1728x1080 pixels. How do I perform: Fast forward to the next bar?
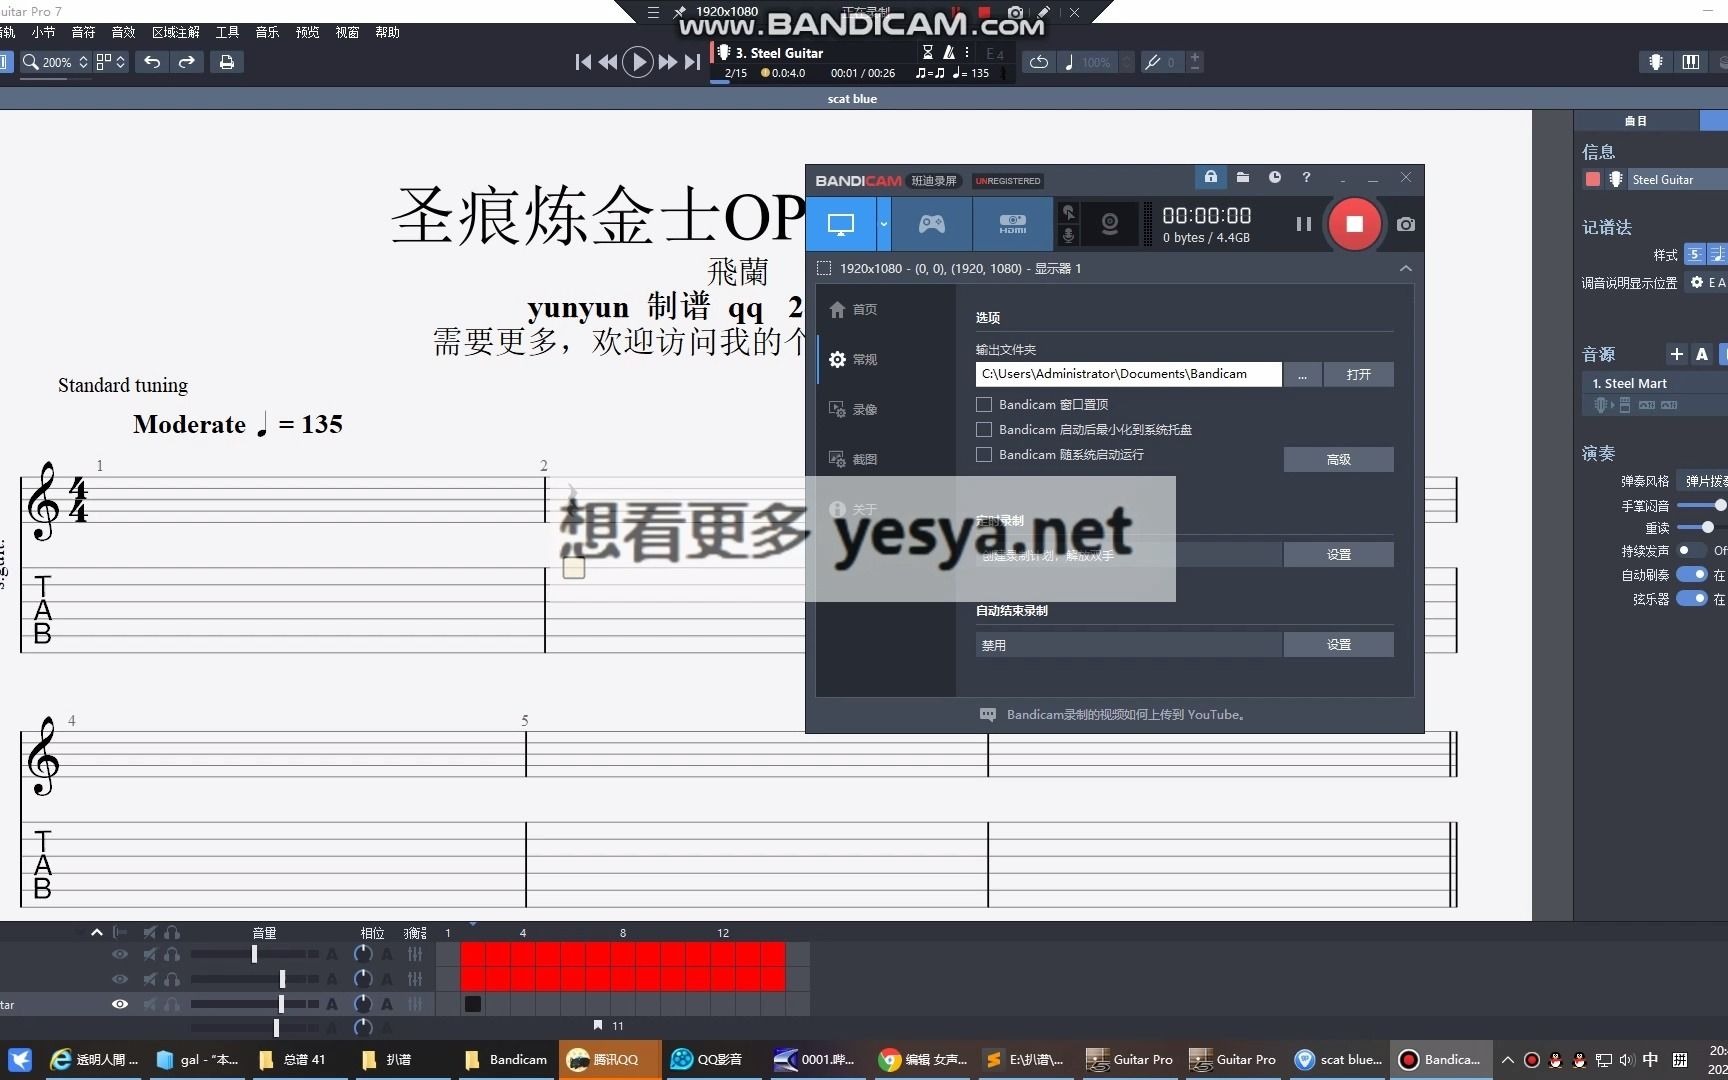click(667, 62)
